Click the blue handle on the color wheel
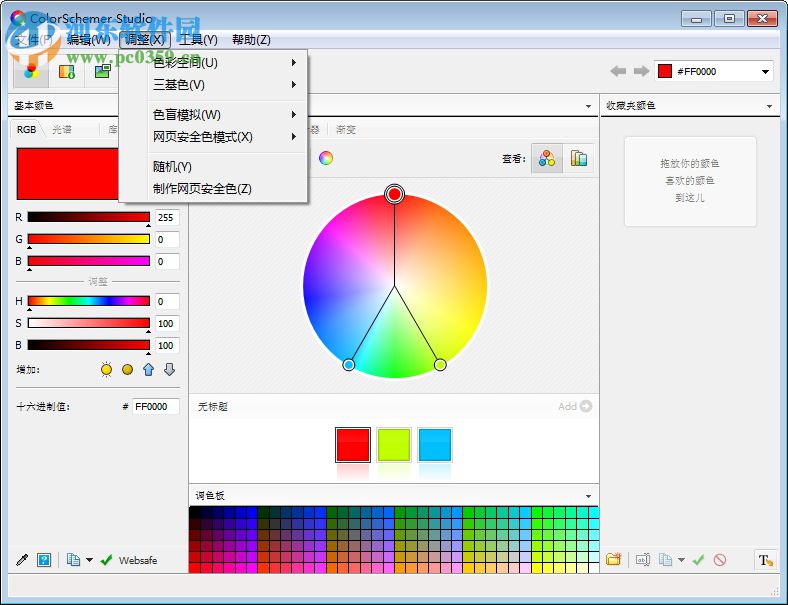 348,365
